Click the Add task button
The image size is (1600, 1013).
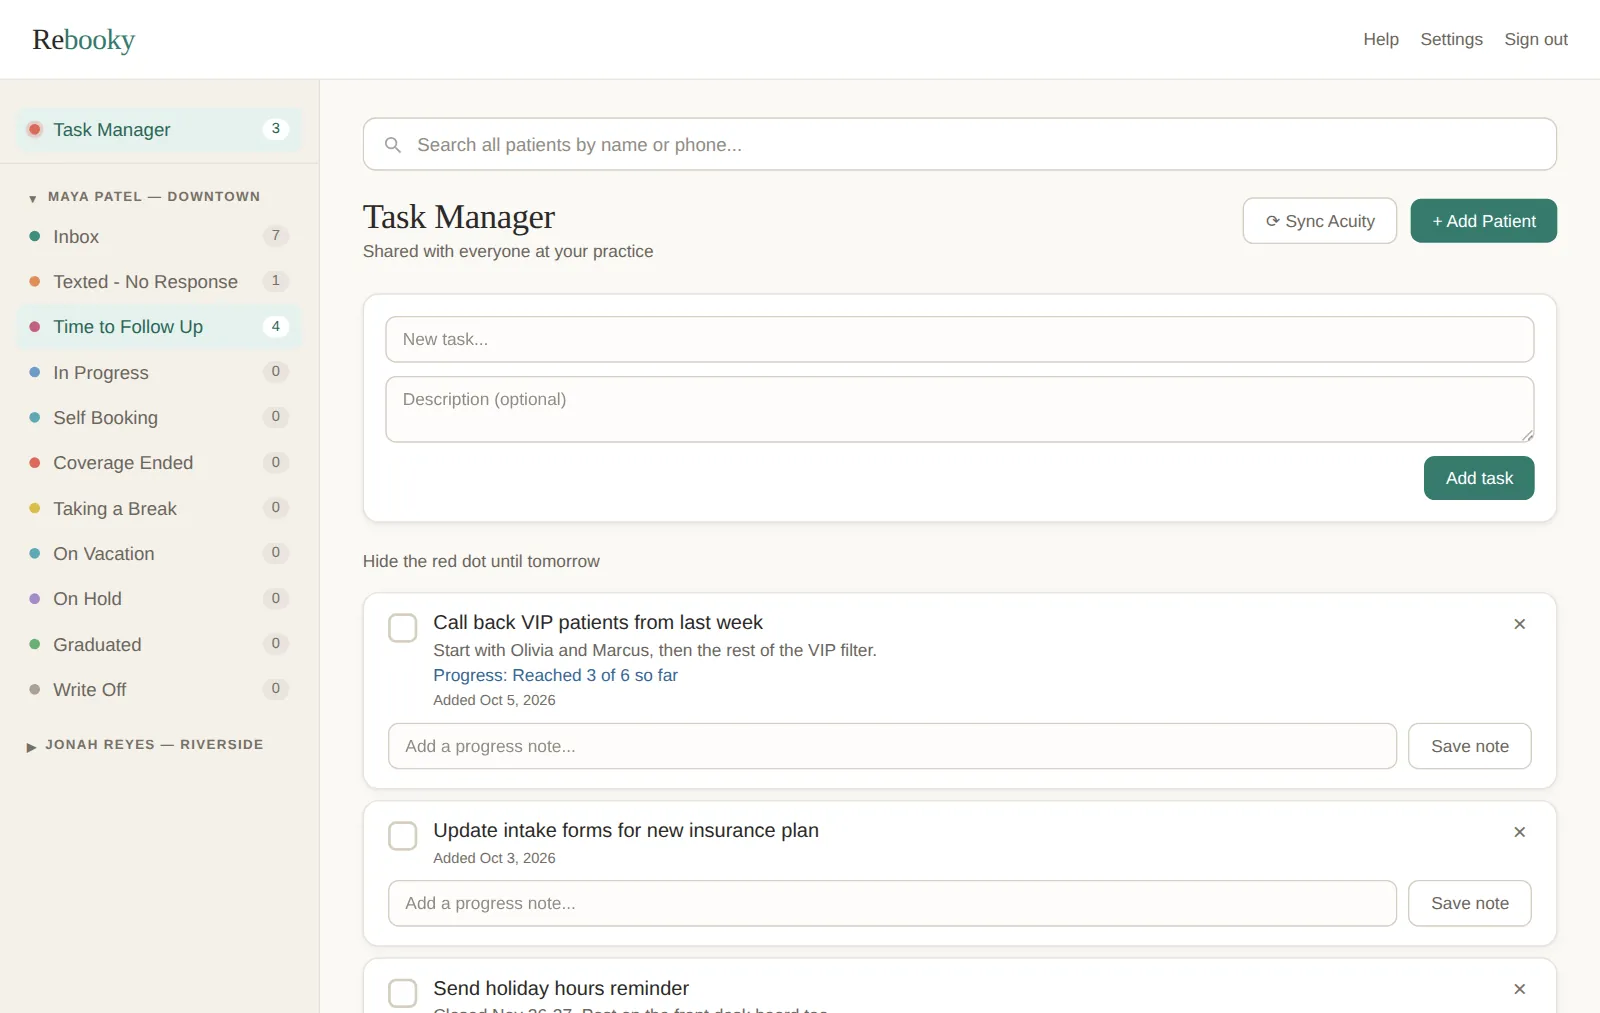pos(1479,478)
